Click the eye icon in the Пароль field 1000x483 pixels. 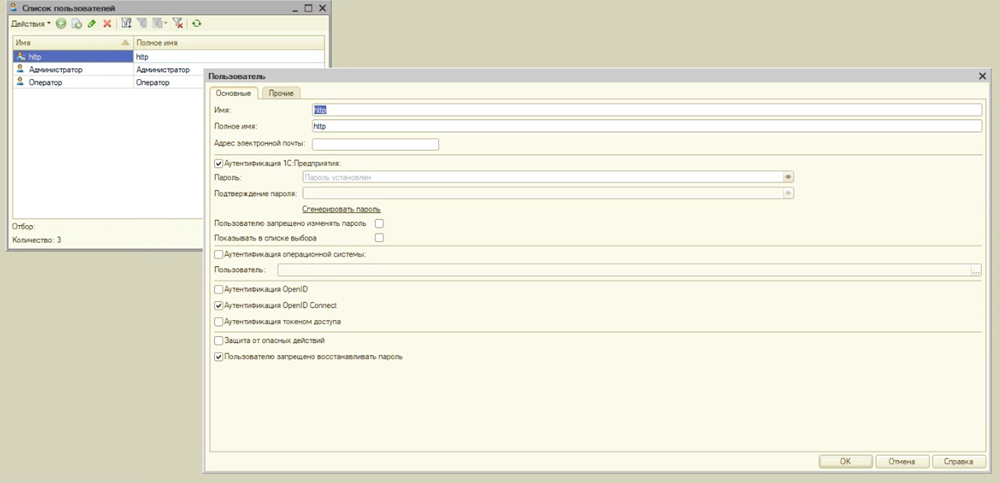pos(788,177)
